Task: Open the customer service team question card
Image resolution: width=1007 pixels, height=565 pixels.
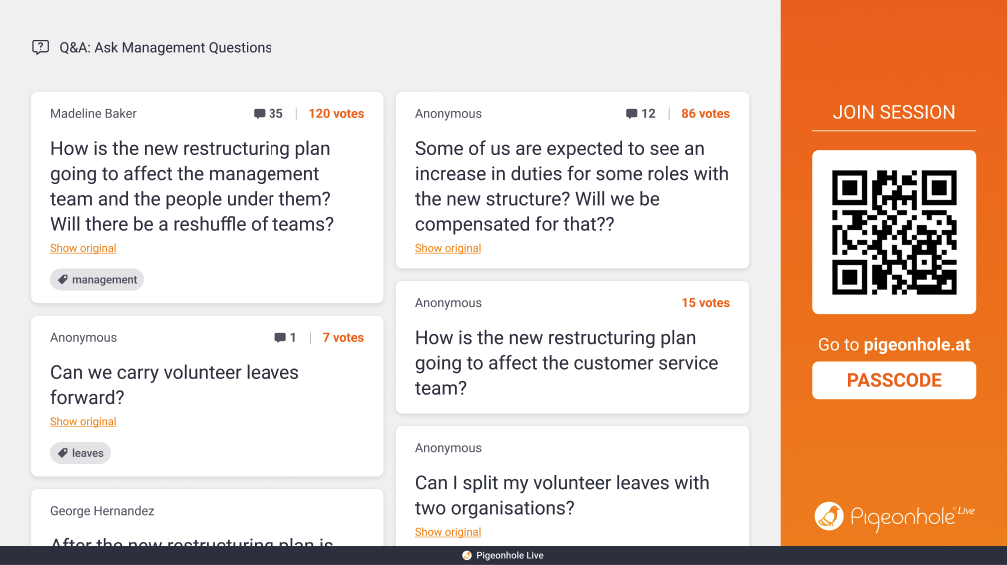Action: (x=572, y=362)
